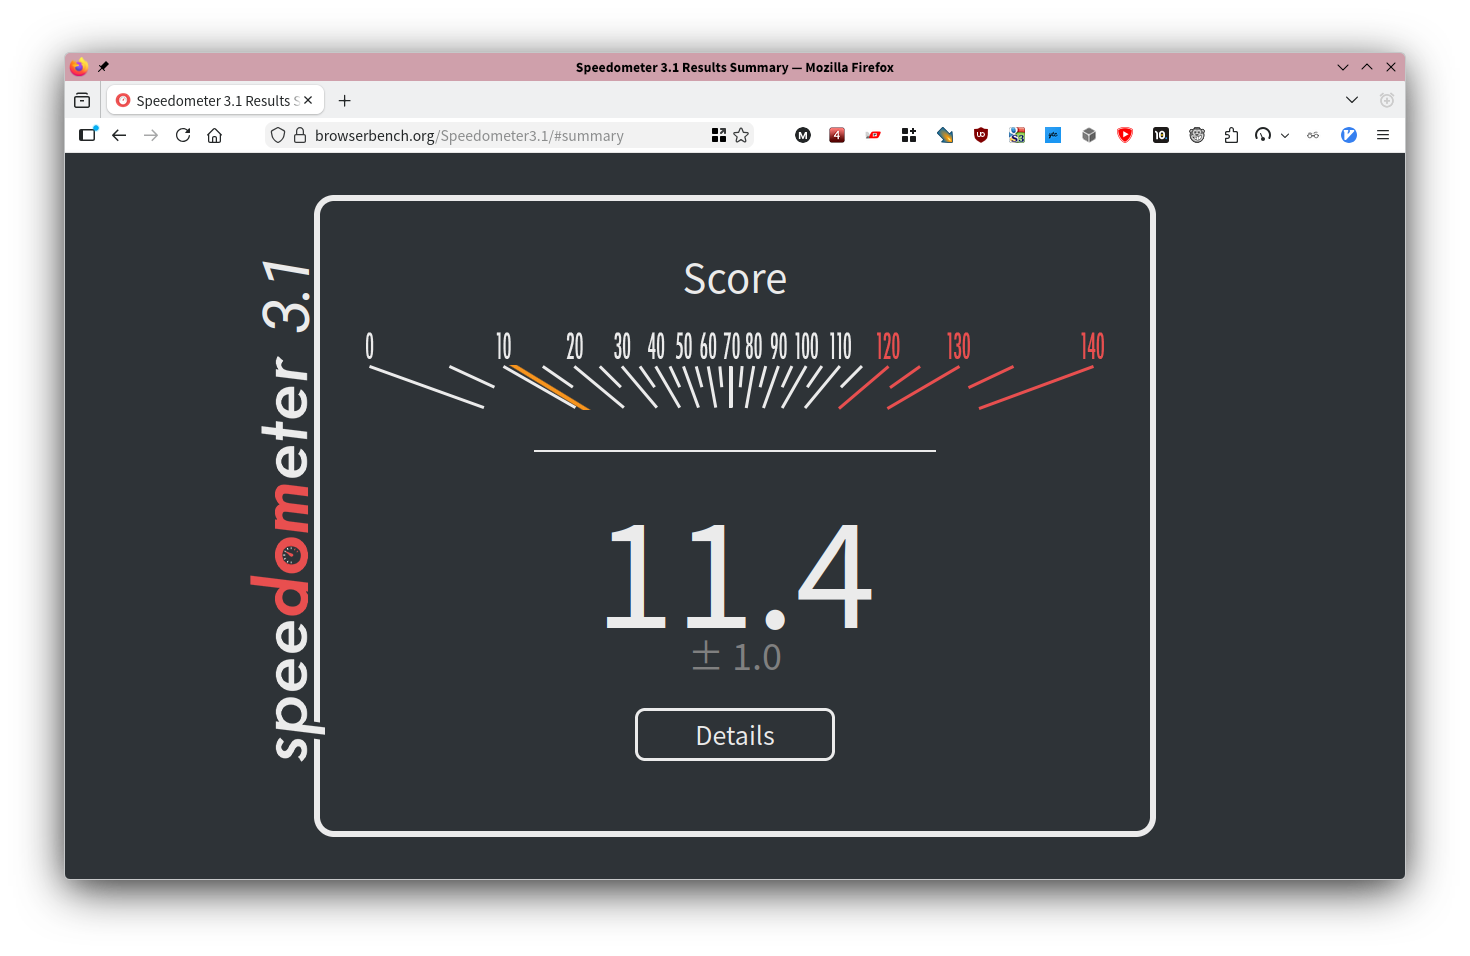Click the 11.4 score value
Image resolution: width=1470 pixels, height=956 pixels.
739,577
